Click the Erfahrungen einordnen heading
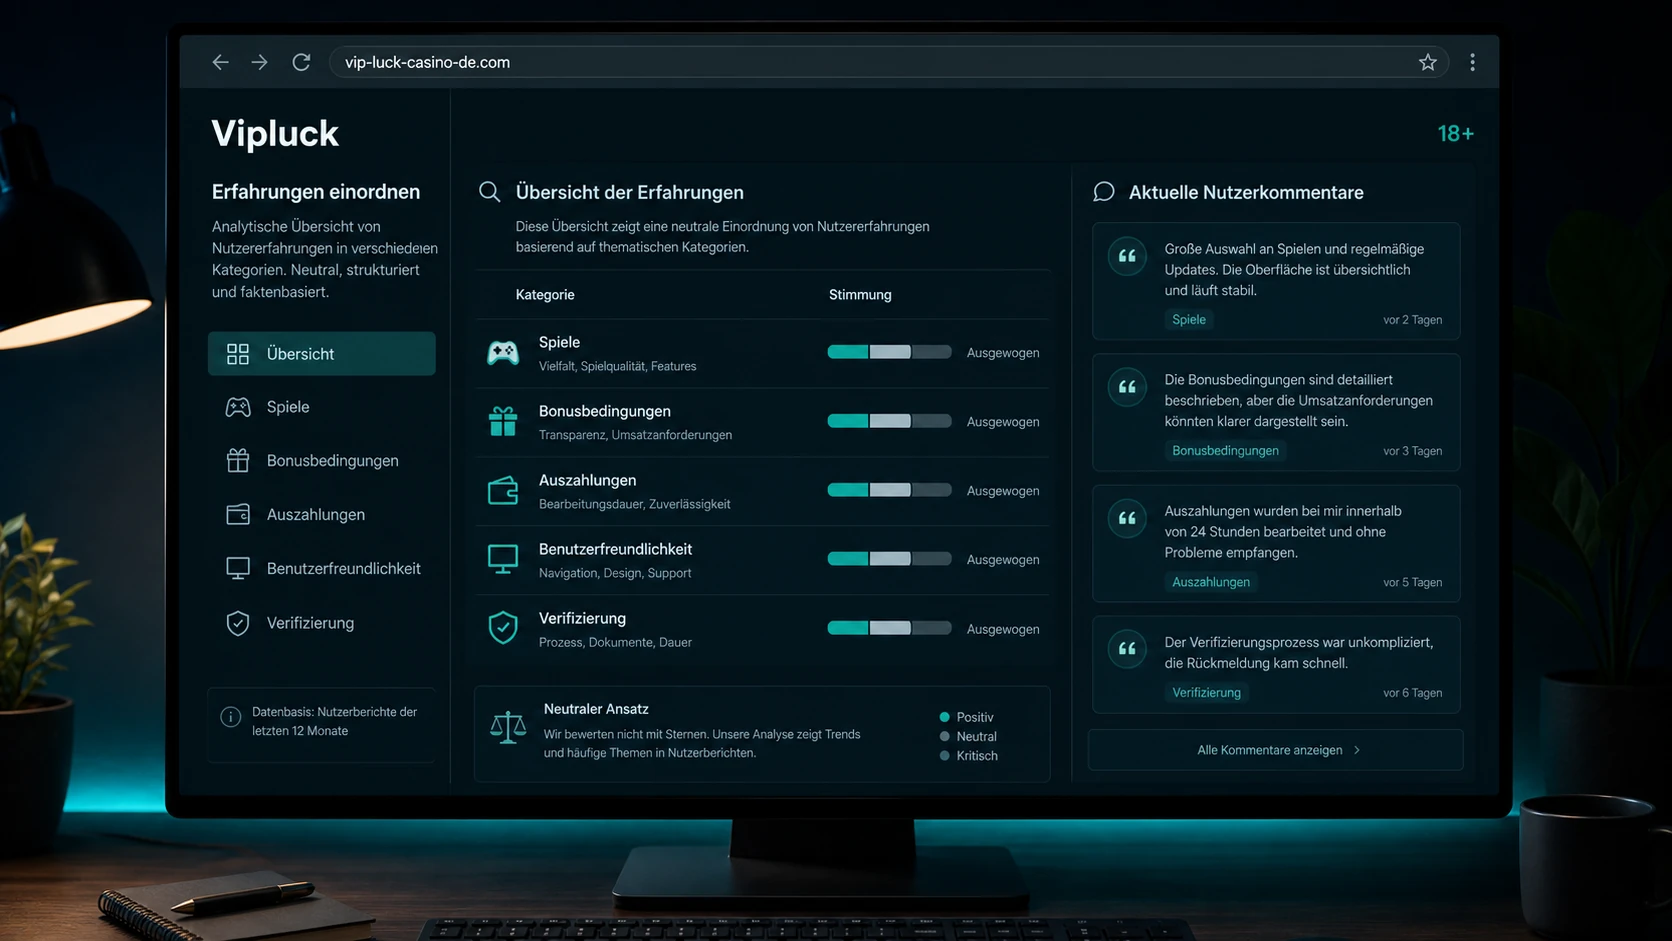 click(316, 191)
